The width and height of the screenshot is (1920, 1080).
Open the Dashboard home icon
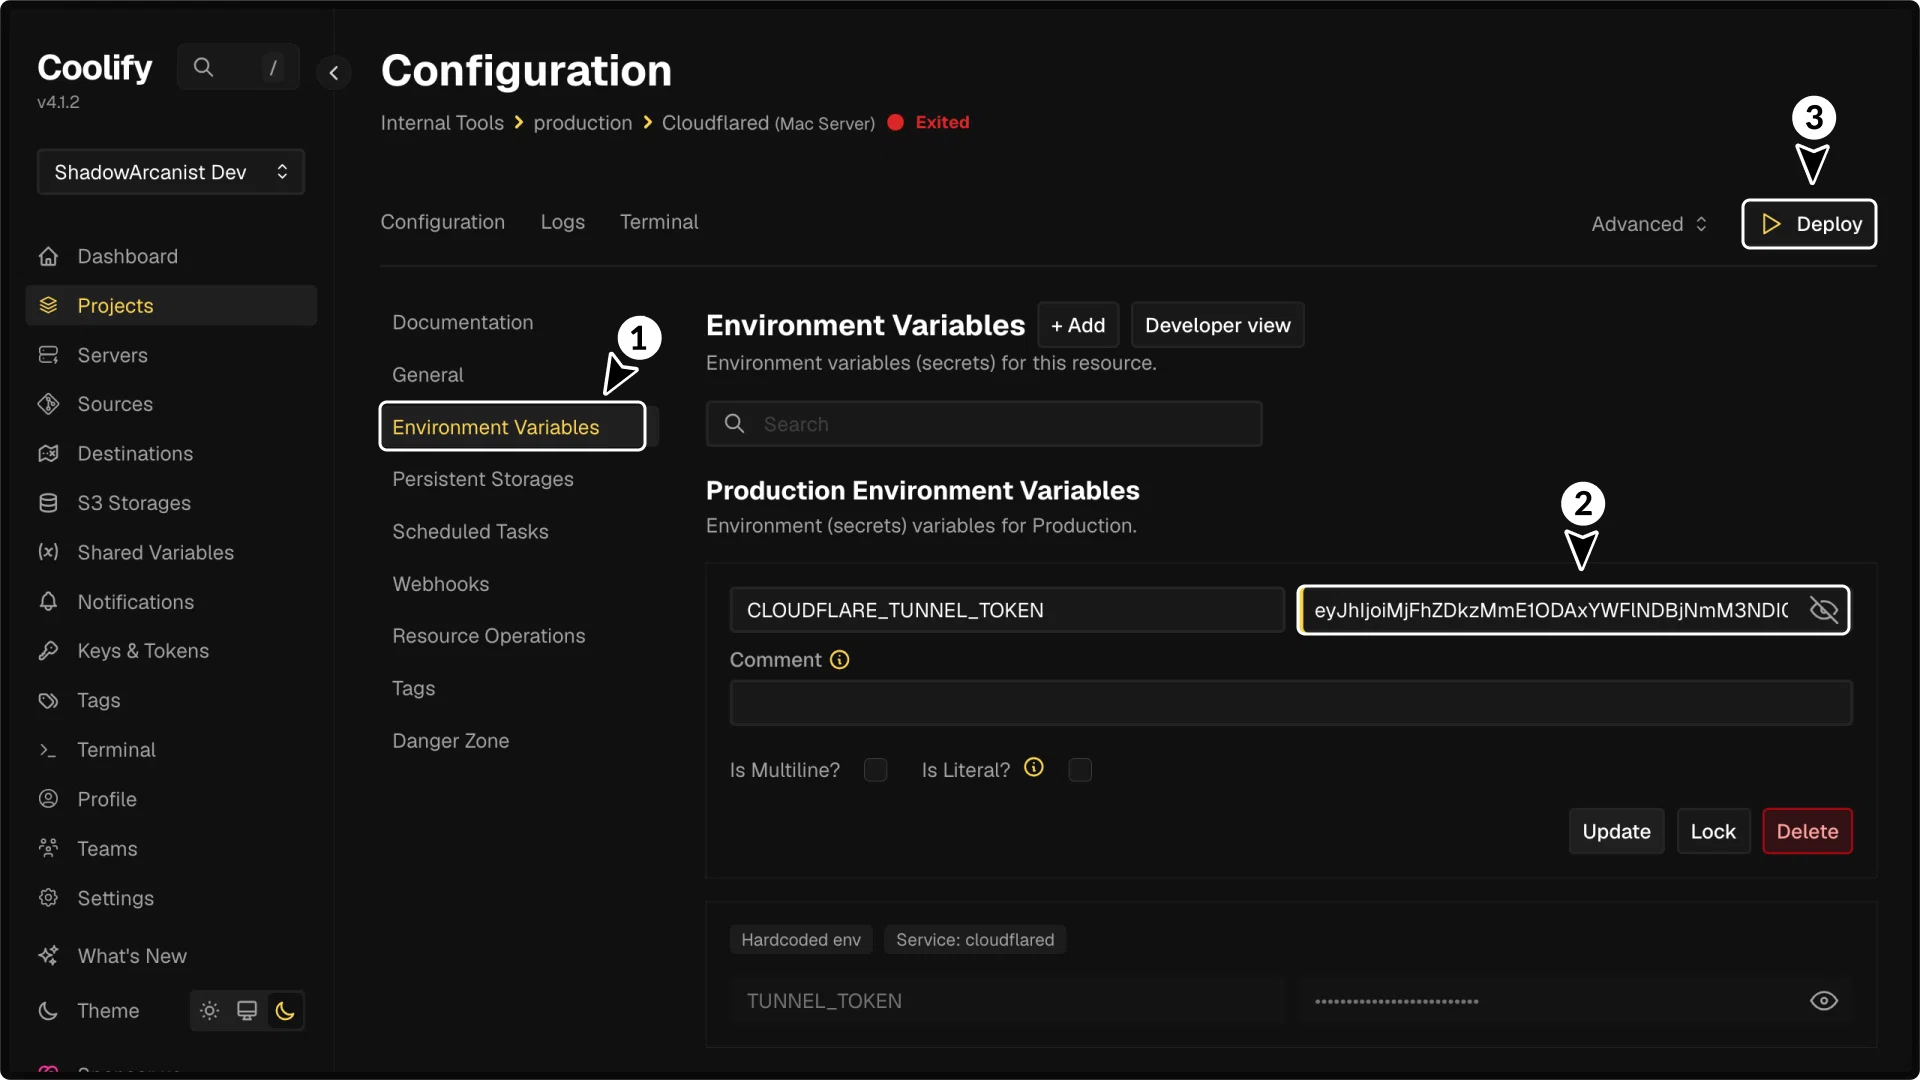(48, 256)
